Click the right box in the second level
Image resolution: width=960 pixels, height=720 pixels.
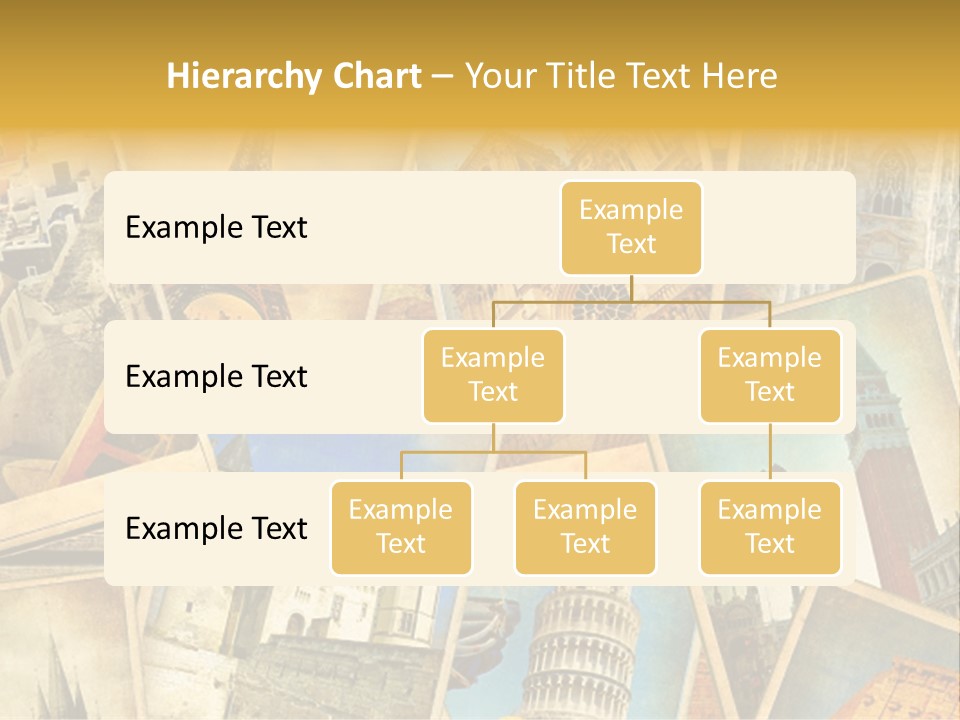point(769,375)
